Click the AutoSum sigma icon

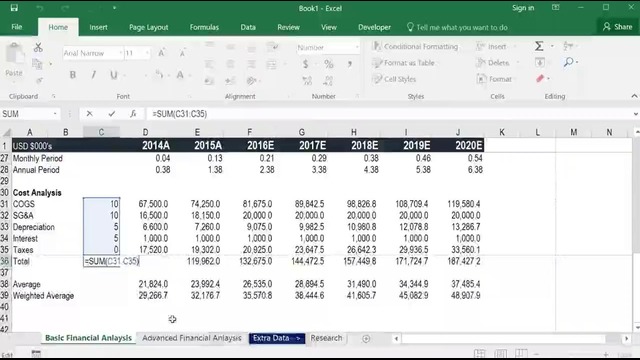click(539, 46)
